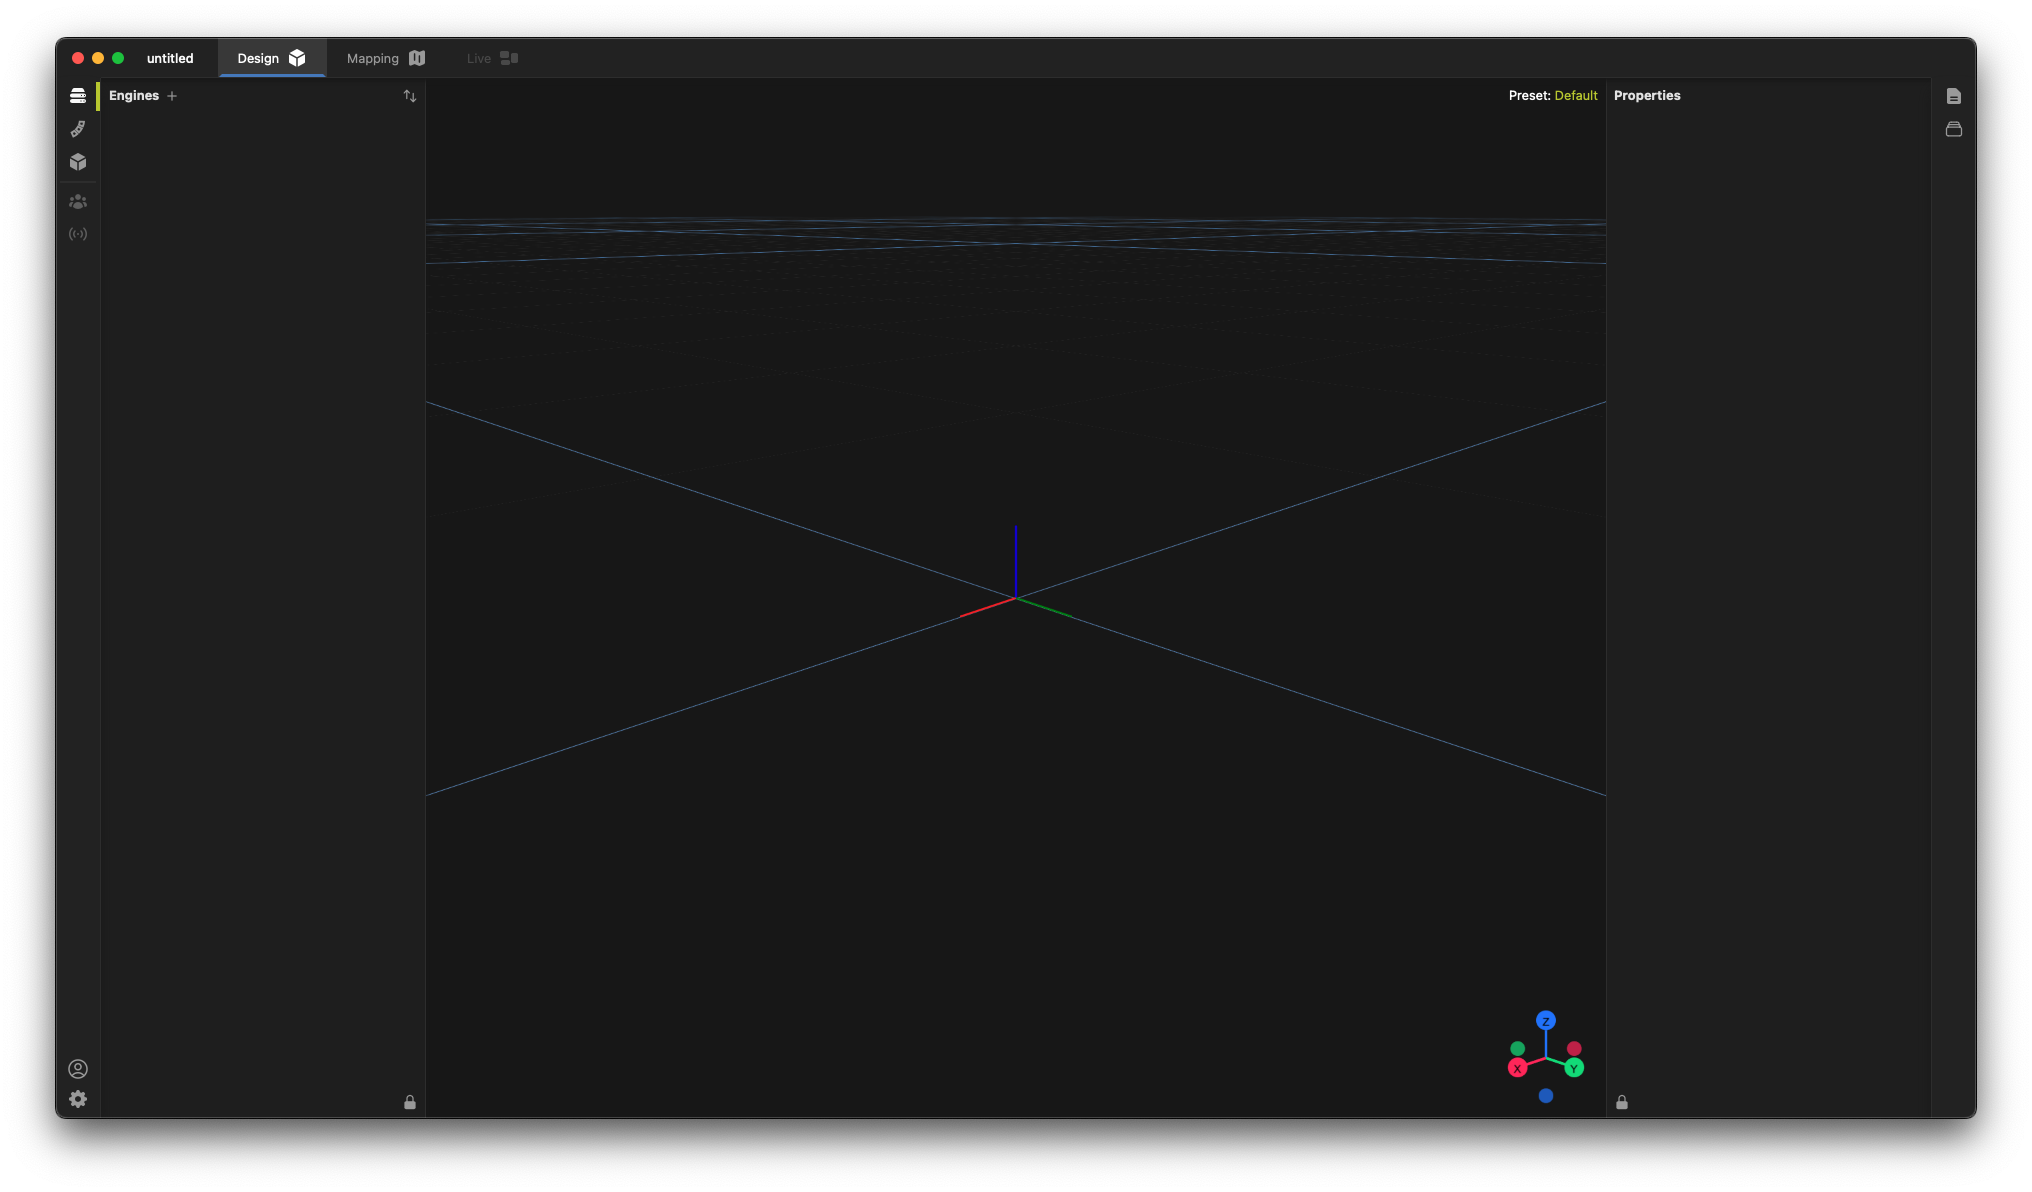Image resolution: width=2032 pixels, height=1192 pixels.
Task: Select the drawer icon on the right edge
Action: [x=1955, y=128]
